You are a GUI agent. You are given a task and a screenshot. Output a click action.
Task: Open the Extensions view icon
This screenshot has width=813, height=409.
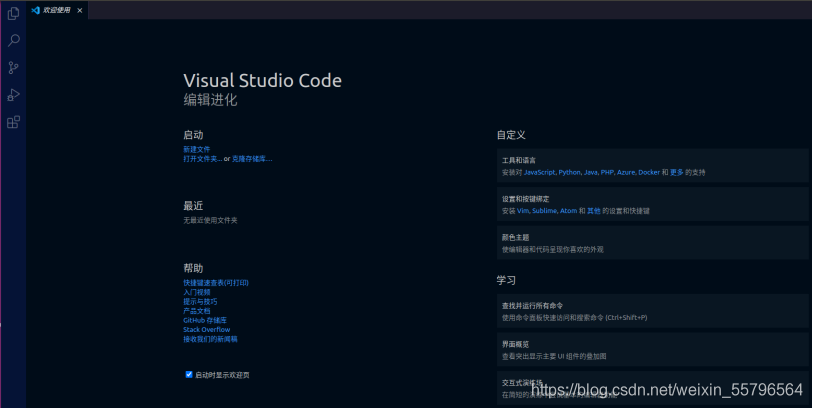pyautogui.click(x=13, y=122)
